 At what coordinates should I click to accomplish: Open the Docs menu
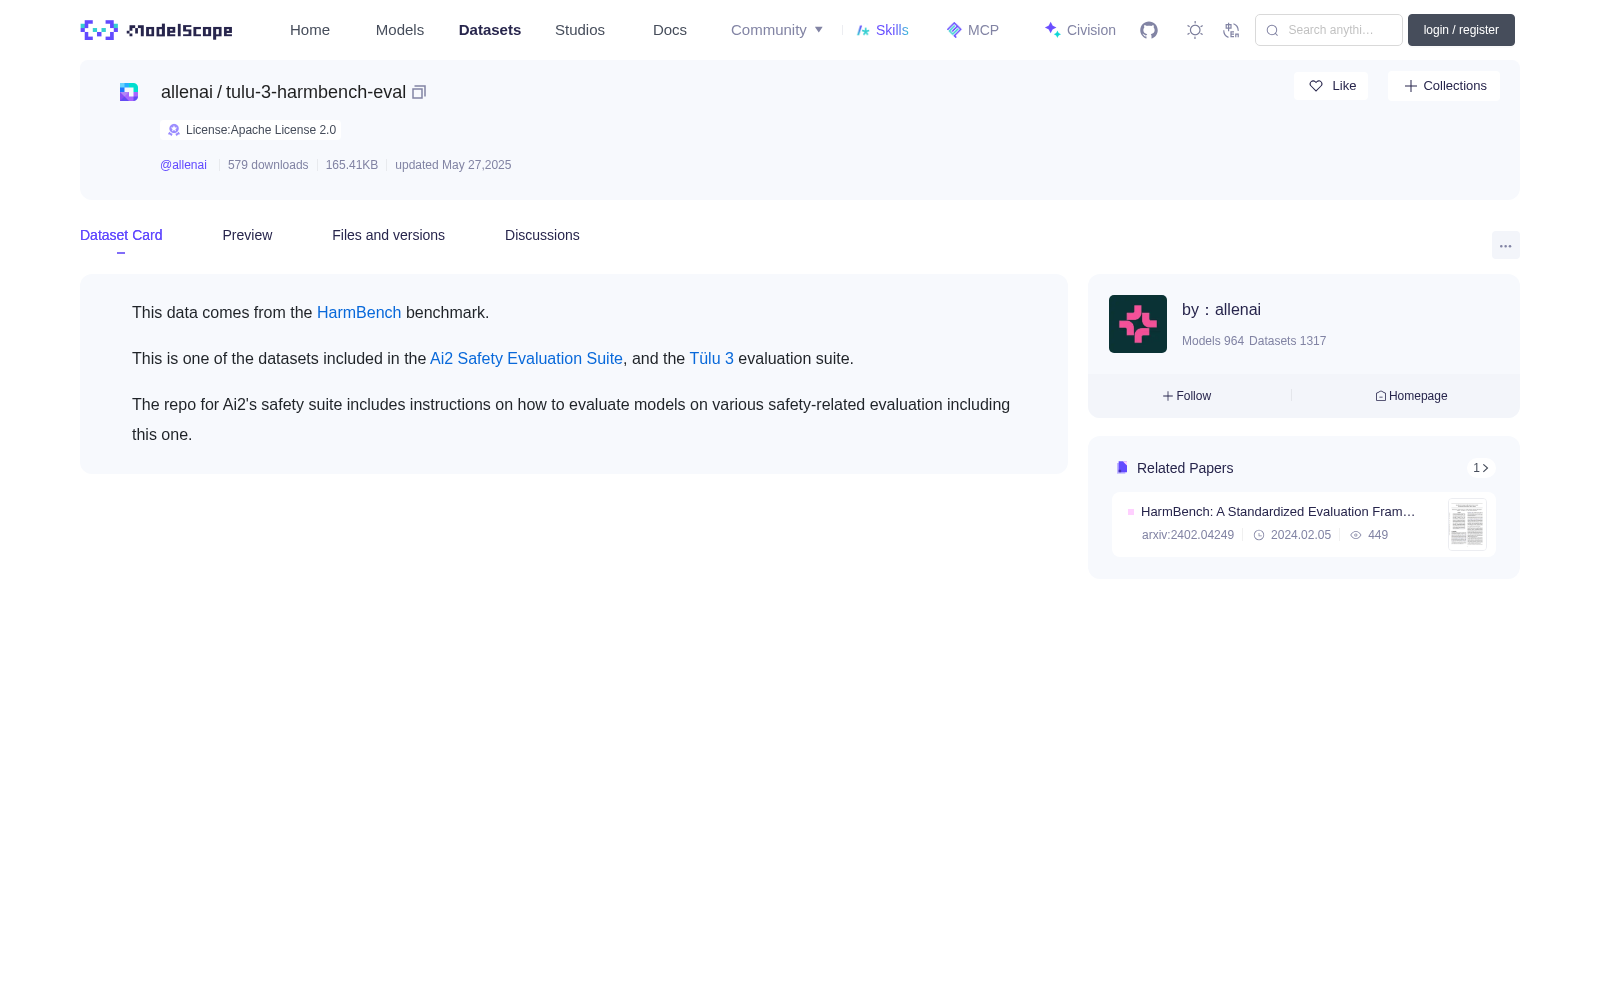[670, 30]
